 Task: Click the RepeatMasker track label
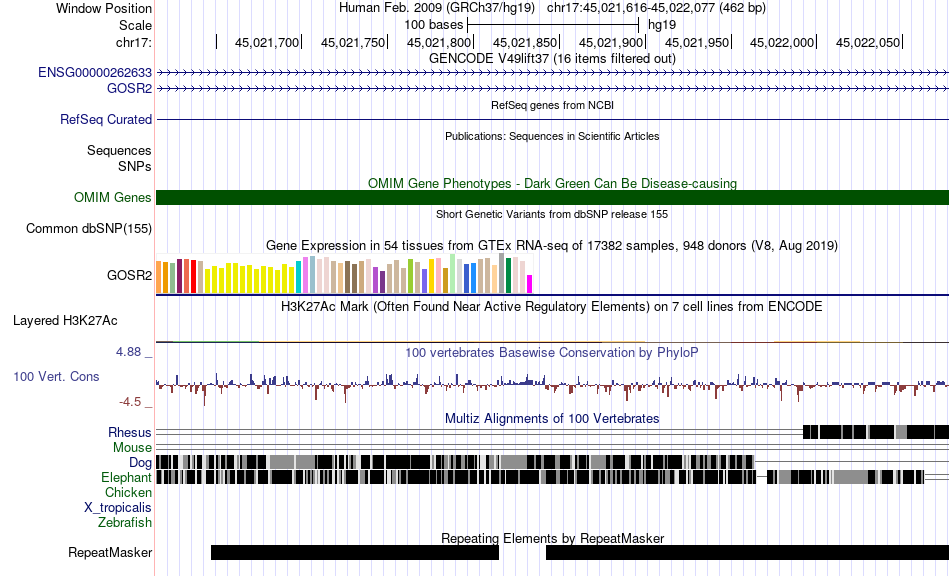tap(110, 552)
